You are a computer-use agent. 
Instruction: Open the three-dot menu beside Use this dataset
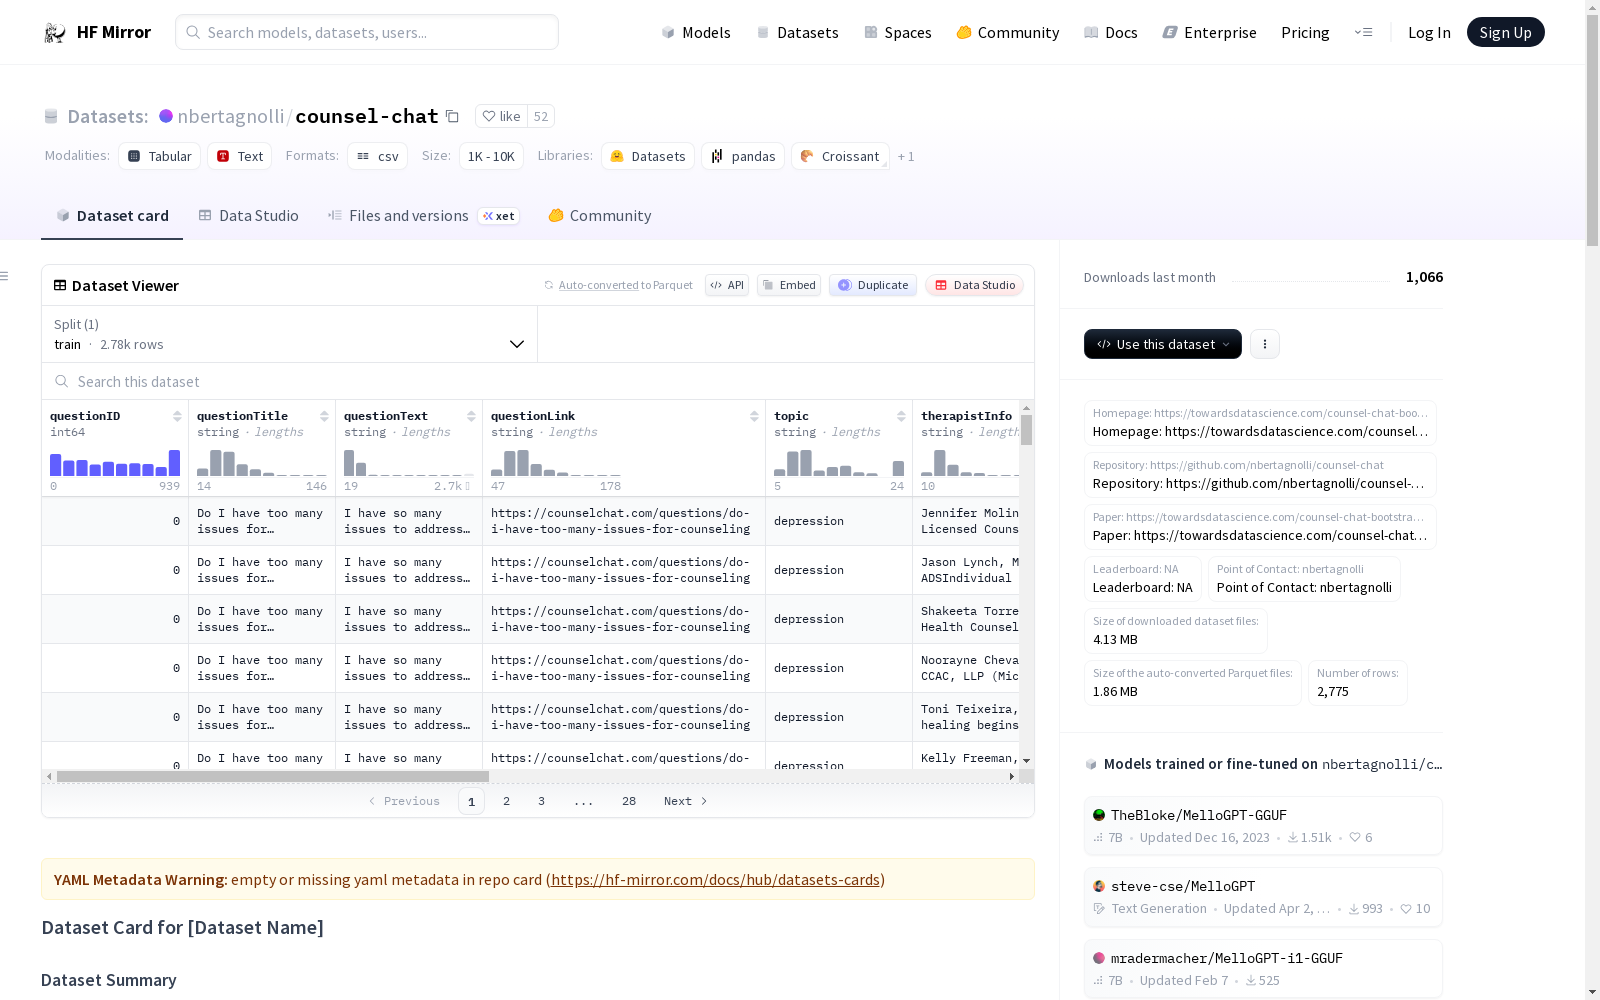point(1265,344)
